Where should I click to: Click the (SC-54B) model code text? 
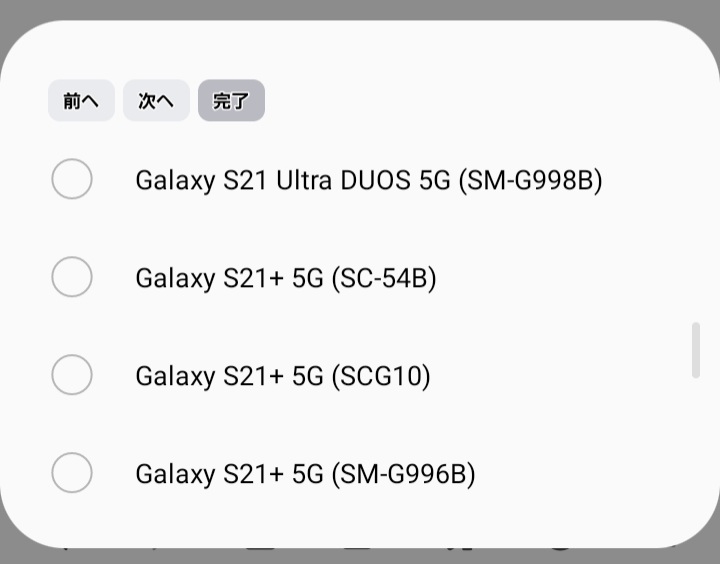[384, 278]
